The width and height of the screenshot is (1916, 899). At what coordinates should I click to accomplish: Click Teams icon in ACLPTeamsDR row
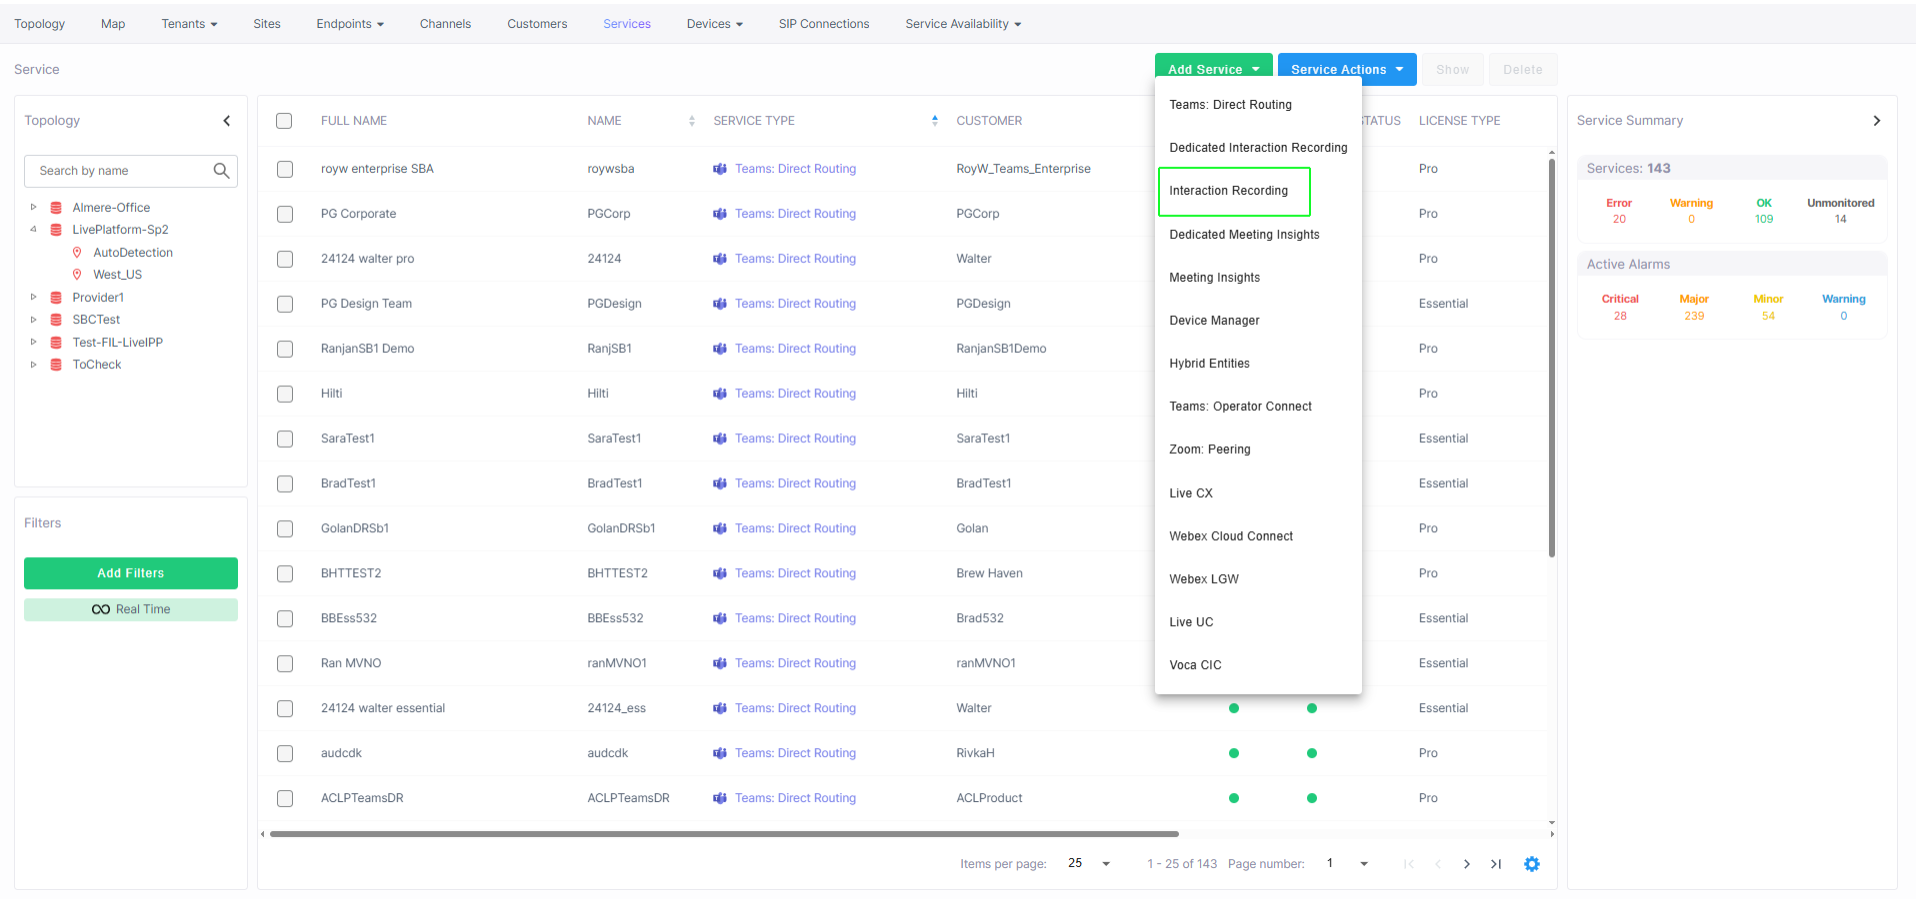720,799
